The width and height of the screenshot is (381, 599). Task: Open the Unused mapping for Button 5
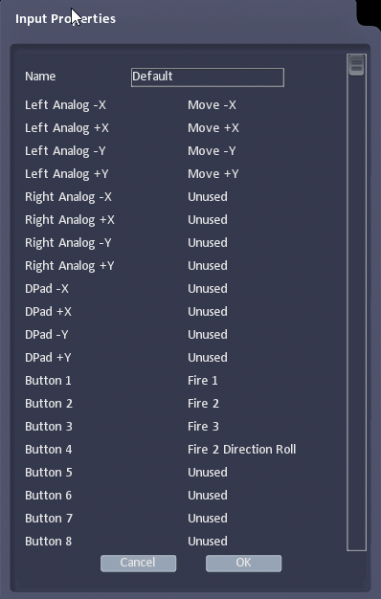pyautogui.click(x=208, y=472)
